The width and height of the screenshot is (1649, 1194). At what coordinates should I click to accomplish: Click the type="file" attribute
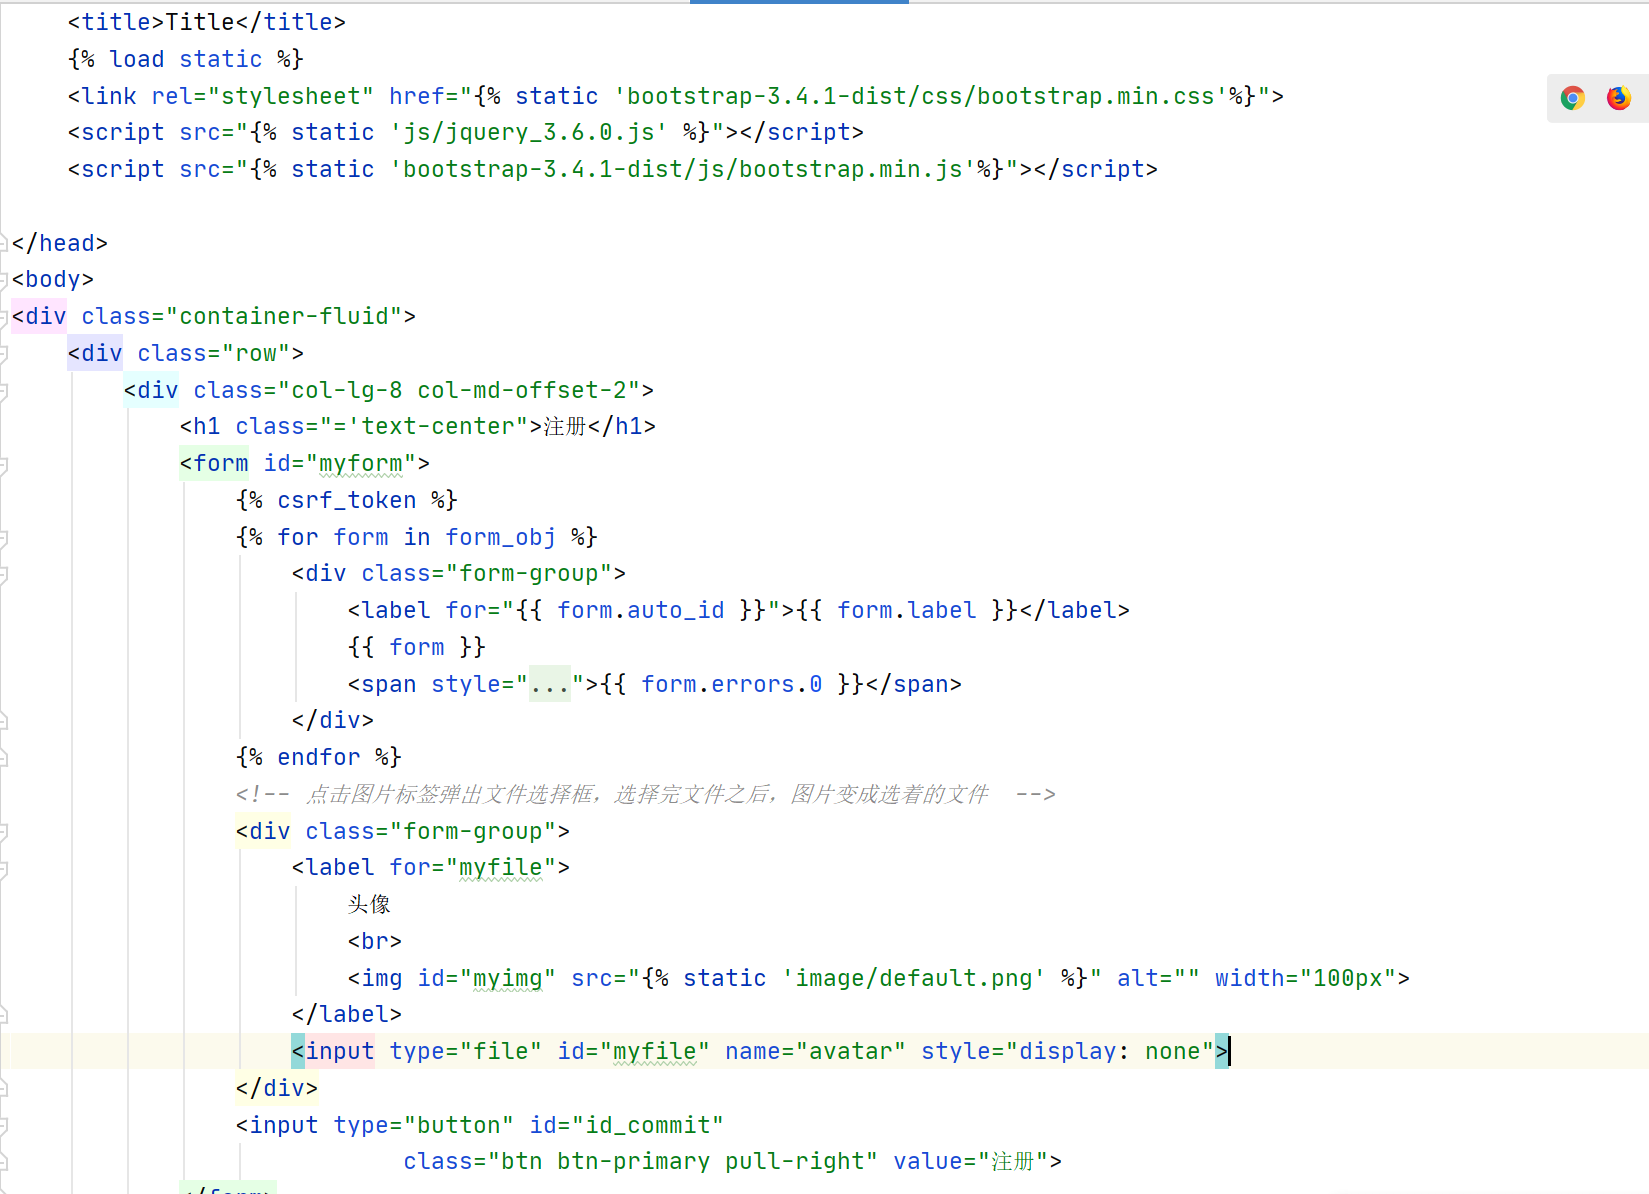466,1051
